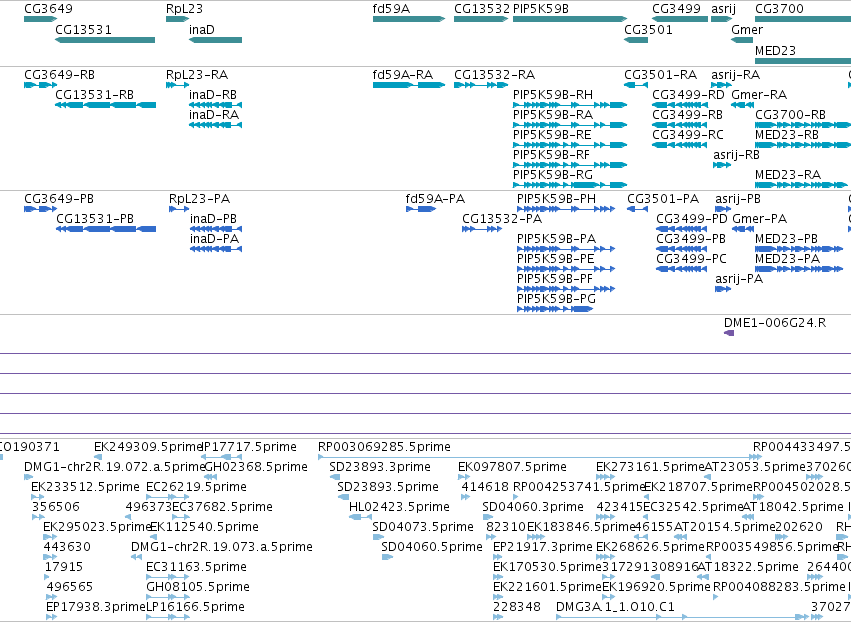
Task: Select protein PIP5K59B-PG label
Action: pyautogui.click(x=556, y=300)
